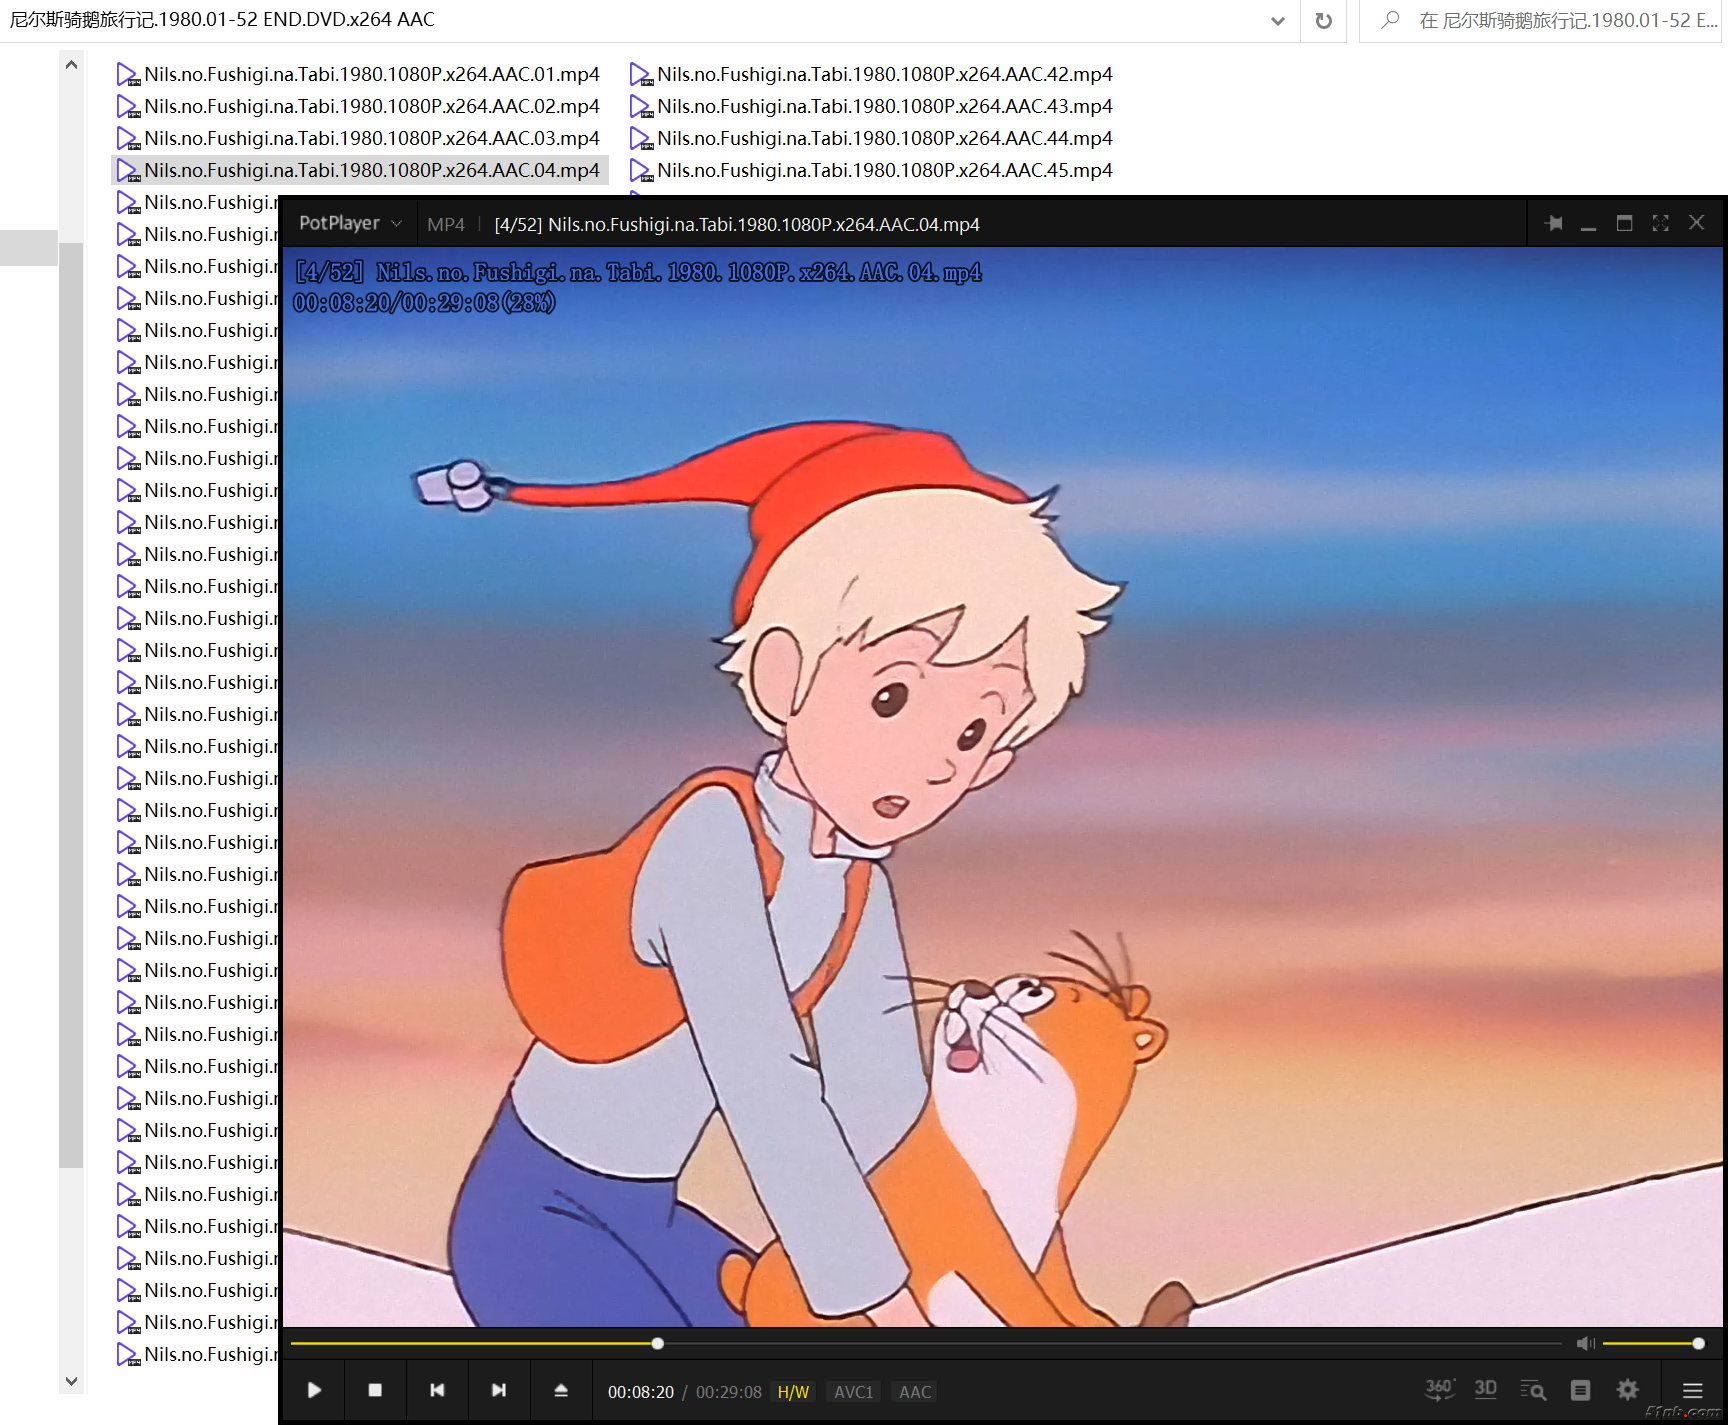Toggle 3D video mode
1729x1425 pixels.
[1486, 1389]
